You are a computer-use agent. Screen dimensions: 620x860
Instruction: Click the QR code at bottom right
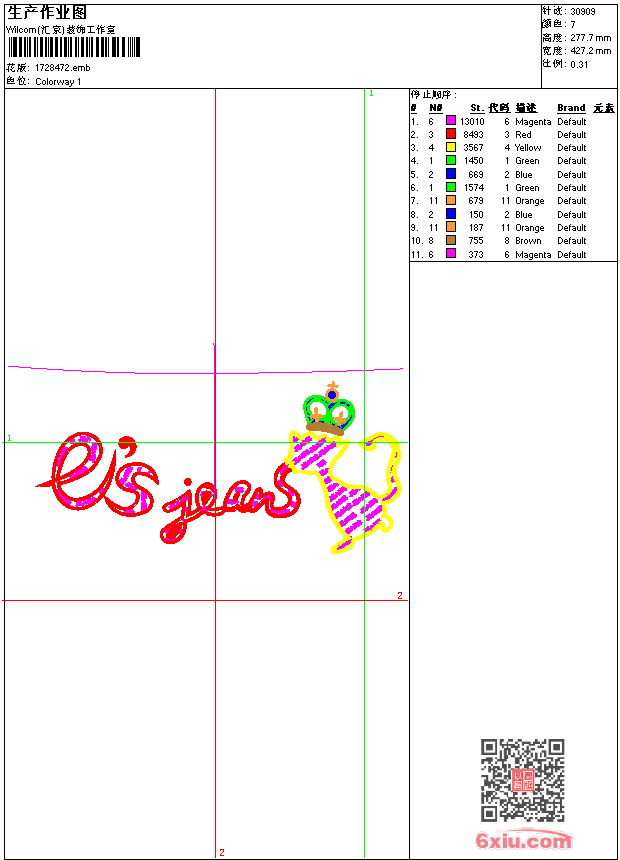point(523,780)
